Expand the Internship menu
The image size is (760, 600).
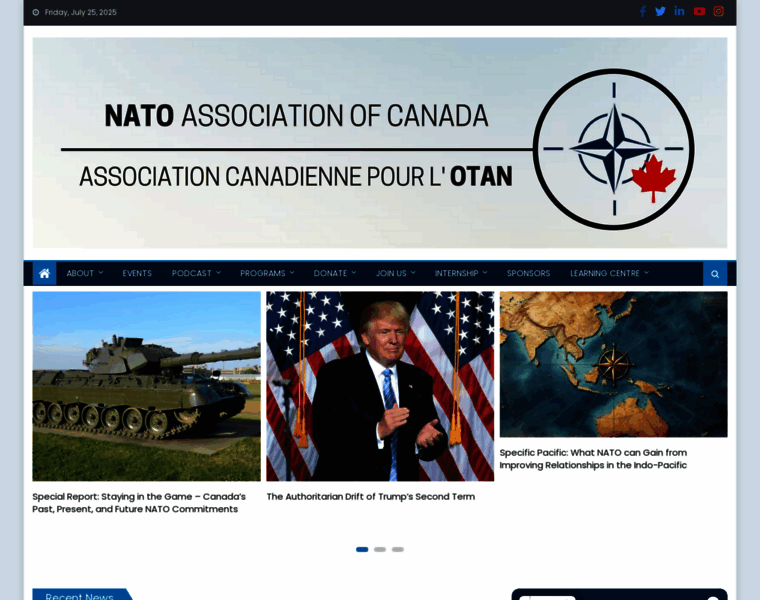click(x=461, y=273)
